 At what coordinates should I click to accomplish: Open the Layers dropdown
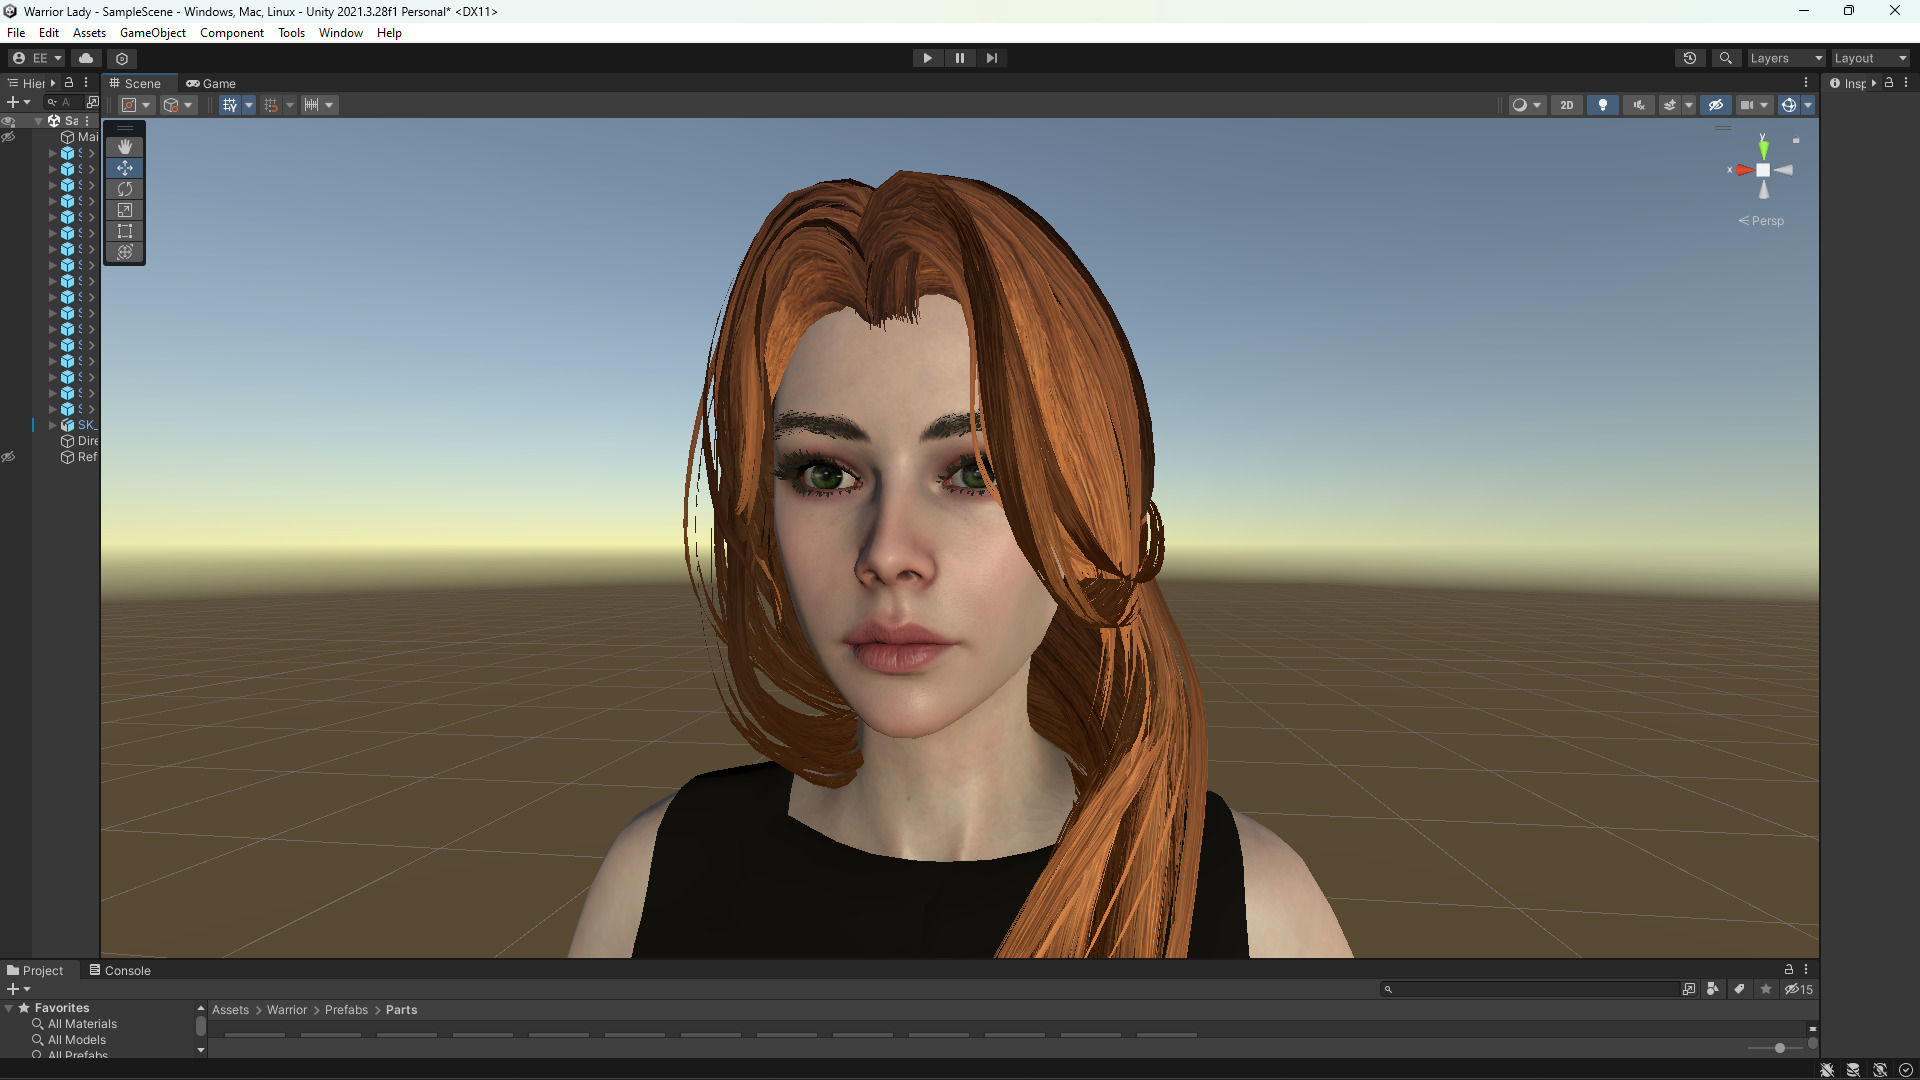(x=1786, y=58)
